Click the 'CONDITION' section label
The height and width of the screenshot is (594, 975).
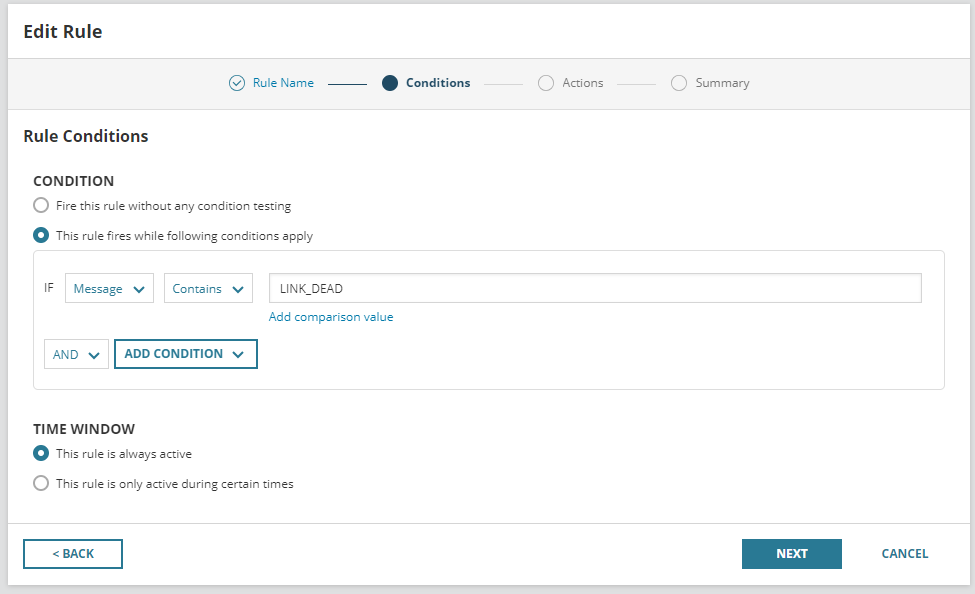click(x=73, y=181)
